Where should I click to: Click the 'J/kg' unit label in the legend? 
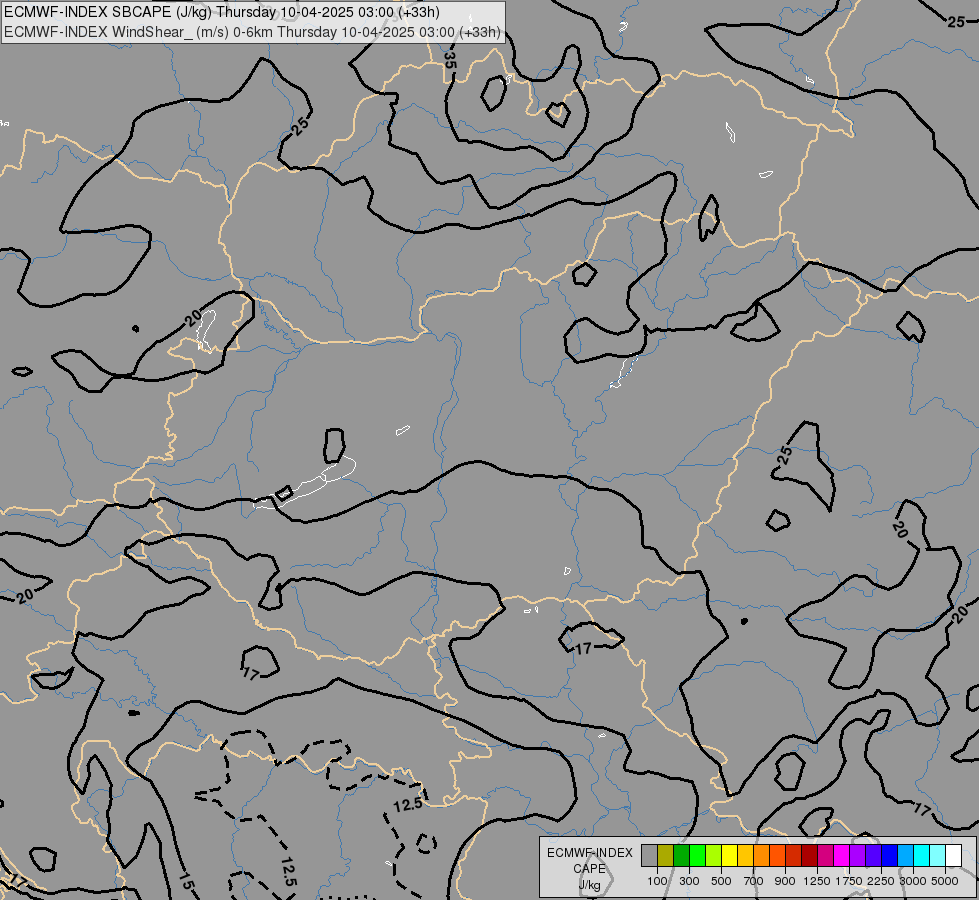click(x=589, y=885)
